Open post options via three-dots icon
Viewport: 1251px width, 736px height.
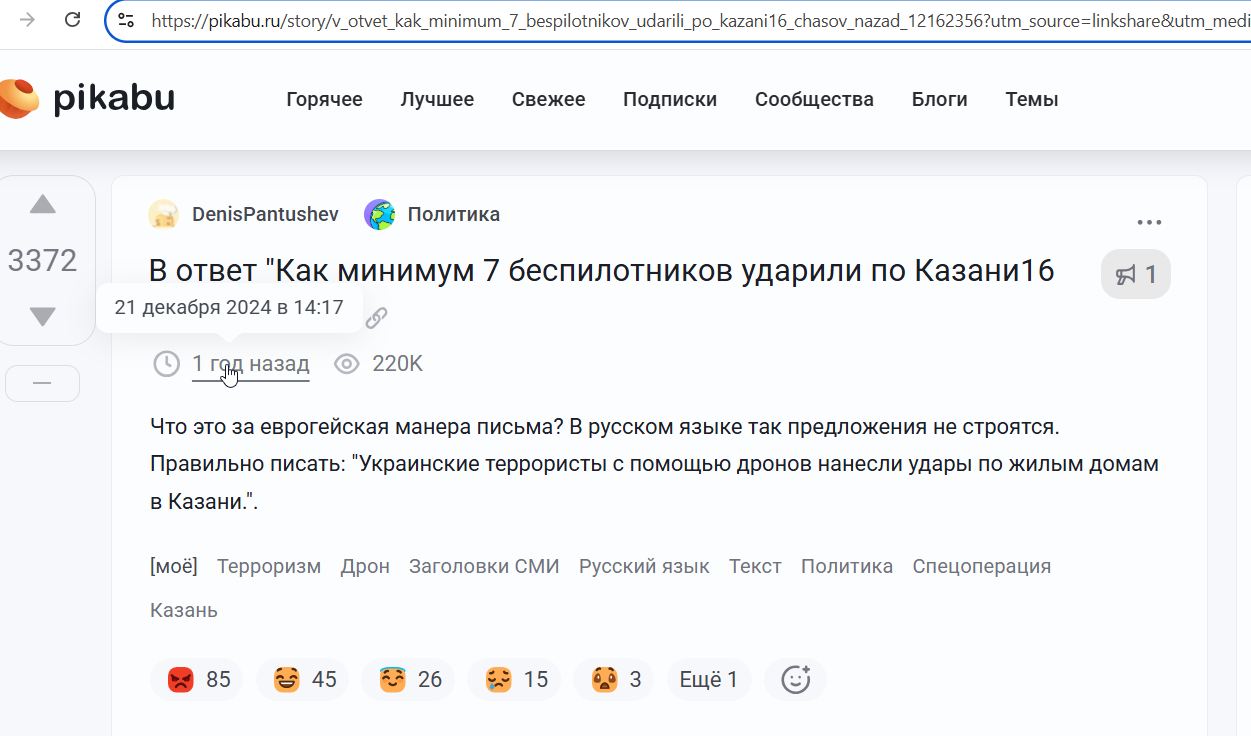pos(1148,221)
